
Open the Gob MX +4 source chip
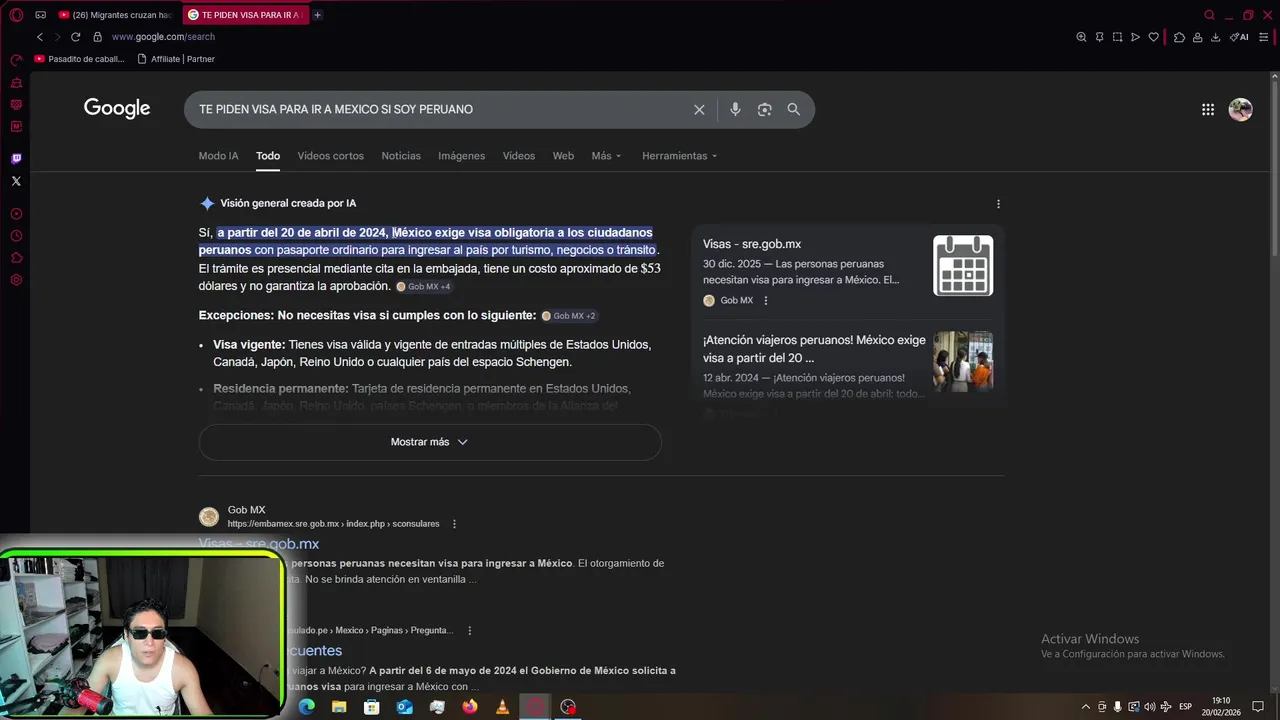(424, 287)
